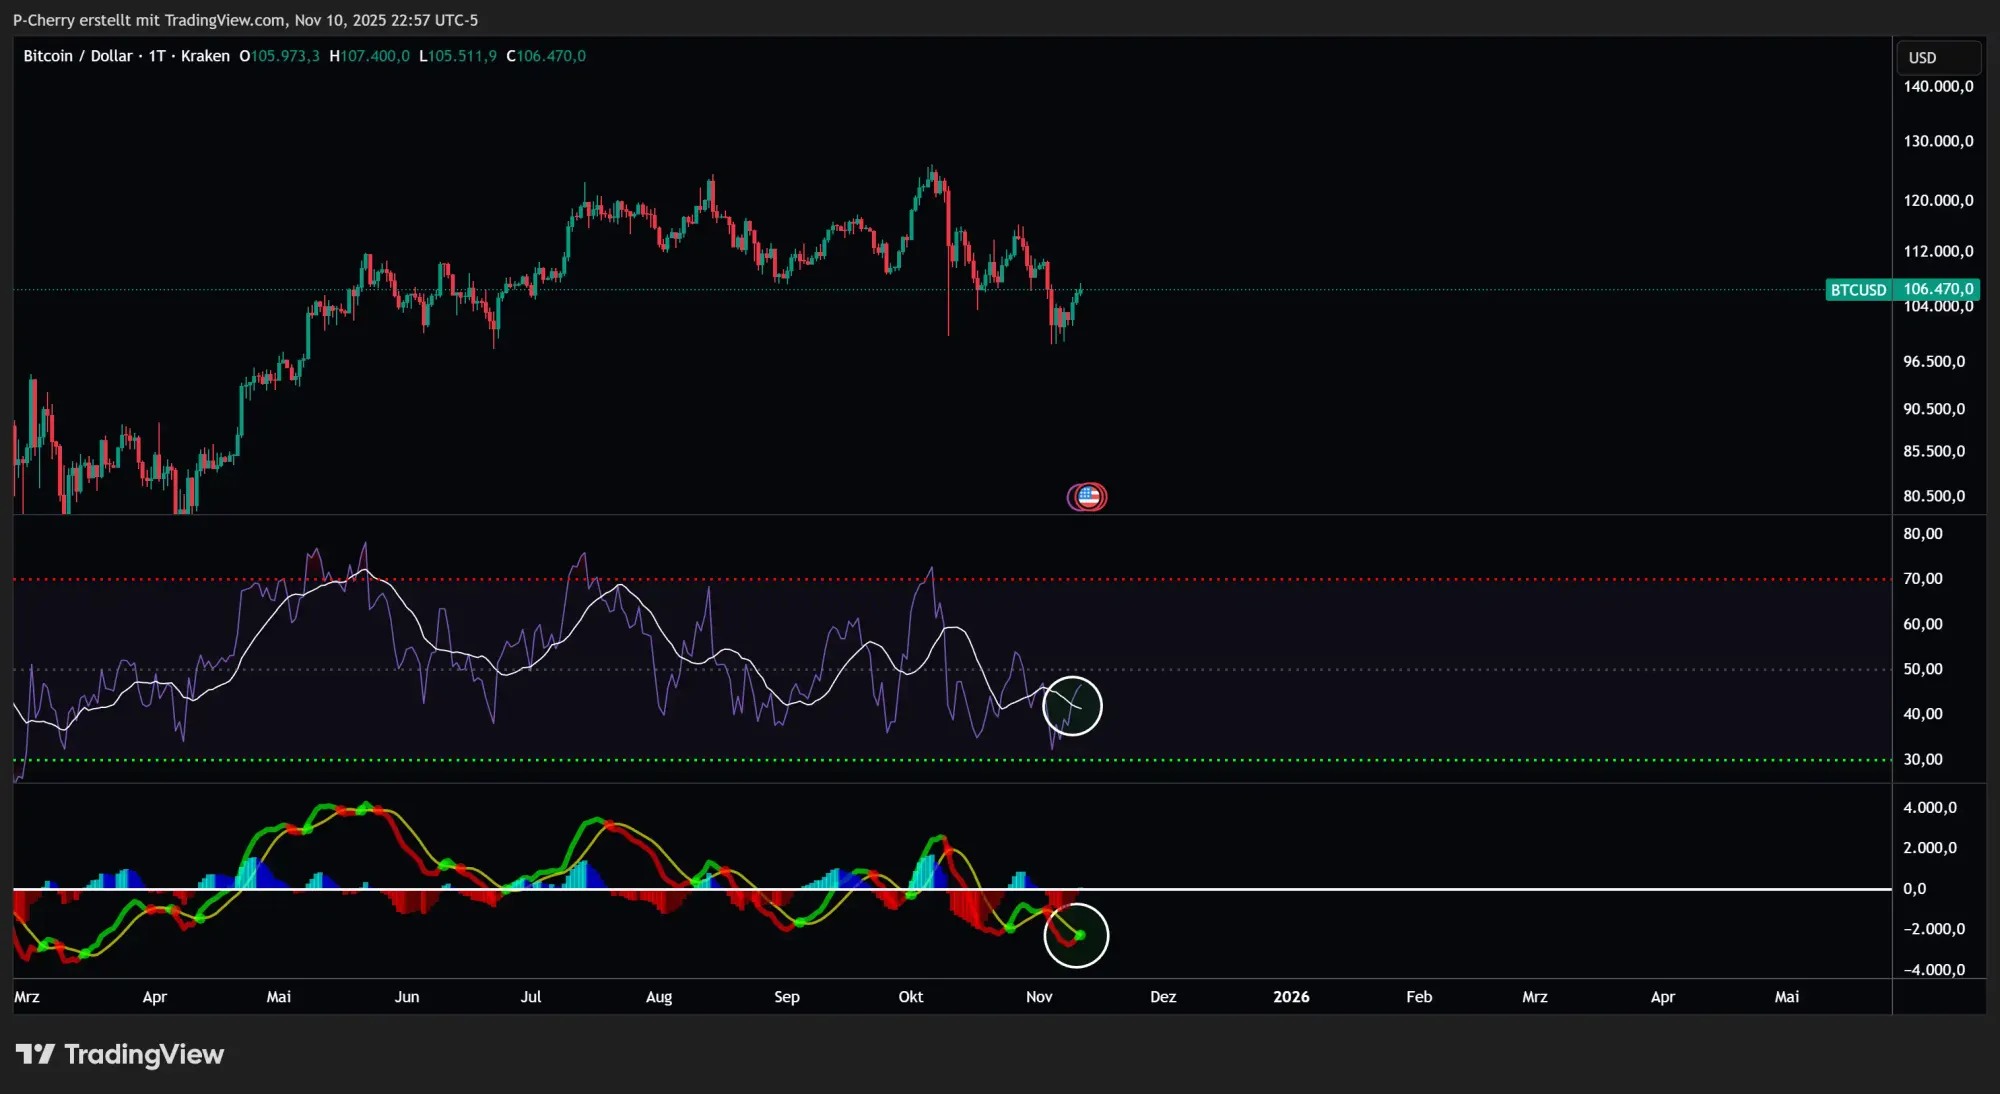The width and height of the screenshot is (2000, 1094).
Task: Click the US flag economic events icon
Action: 1088,496
